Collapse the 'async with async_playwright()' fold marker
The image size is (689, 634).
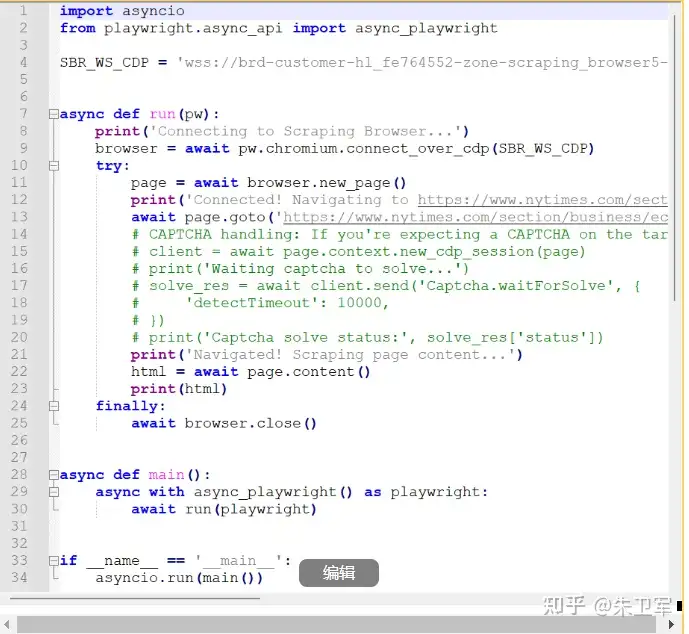[x=54, y=492]
